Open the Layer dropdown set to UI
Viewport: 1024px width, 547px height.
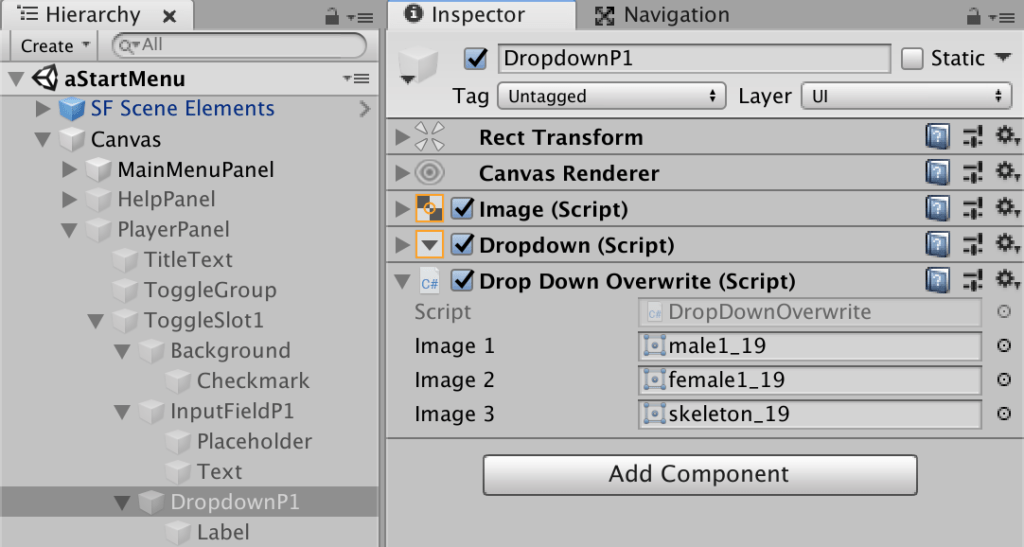(904, 96)
